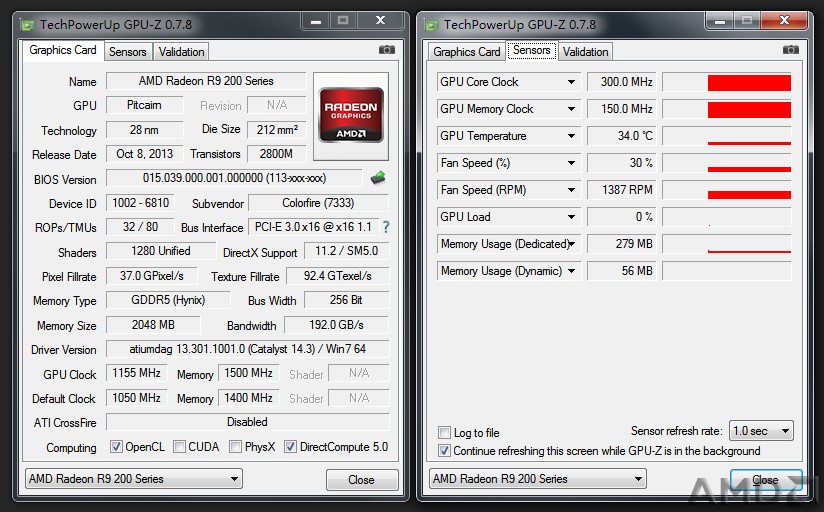
Task: Click Close button in Sensors window
Action: click(x=766, y=479)
